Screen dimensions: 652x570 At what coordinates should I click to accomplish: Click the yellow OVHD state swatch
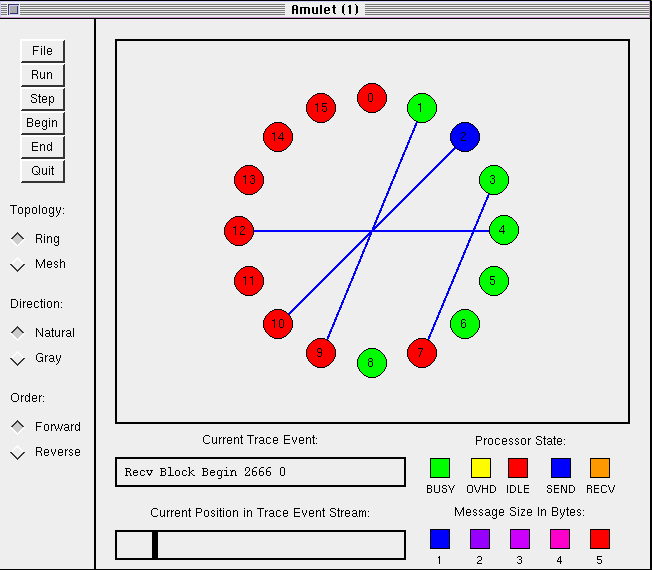pos(480,468)
